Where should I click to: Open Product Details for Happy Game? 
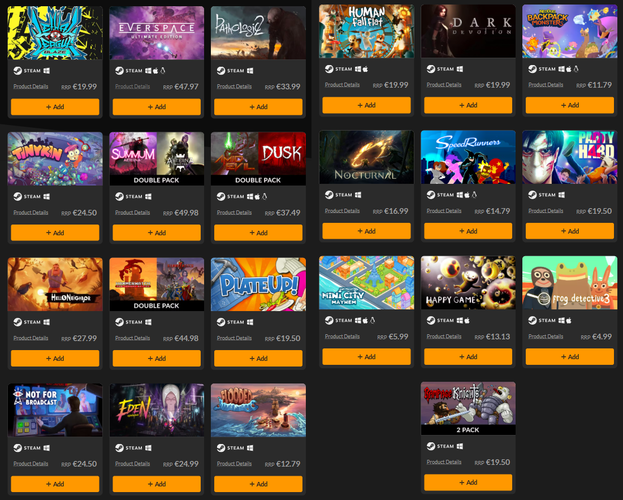(x=444, y=337)
